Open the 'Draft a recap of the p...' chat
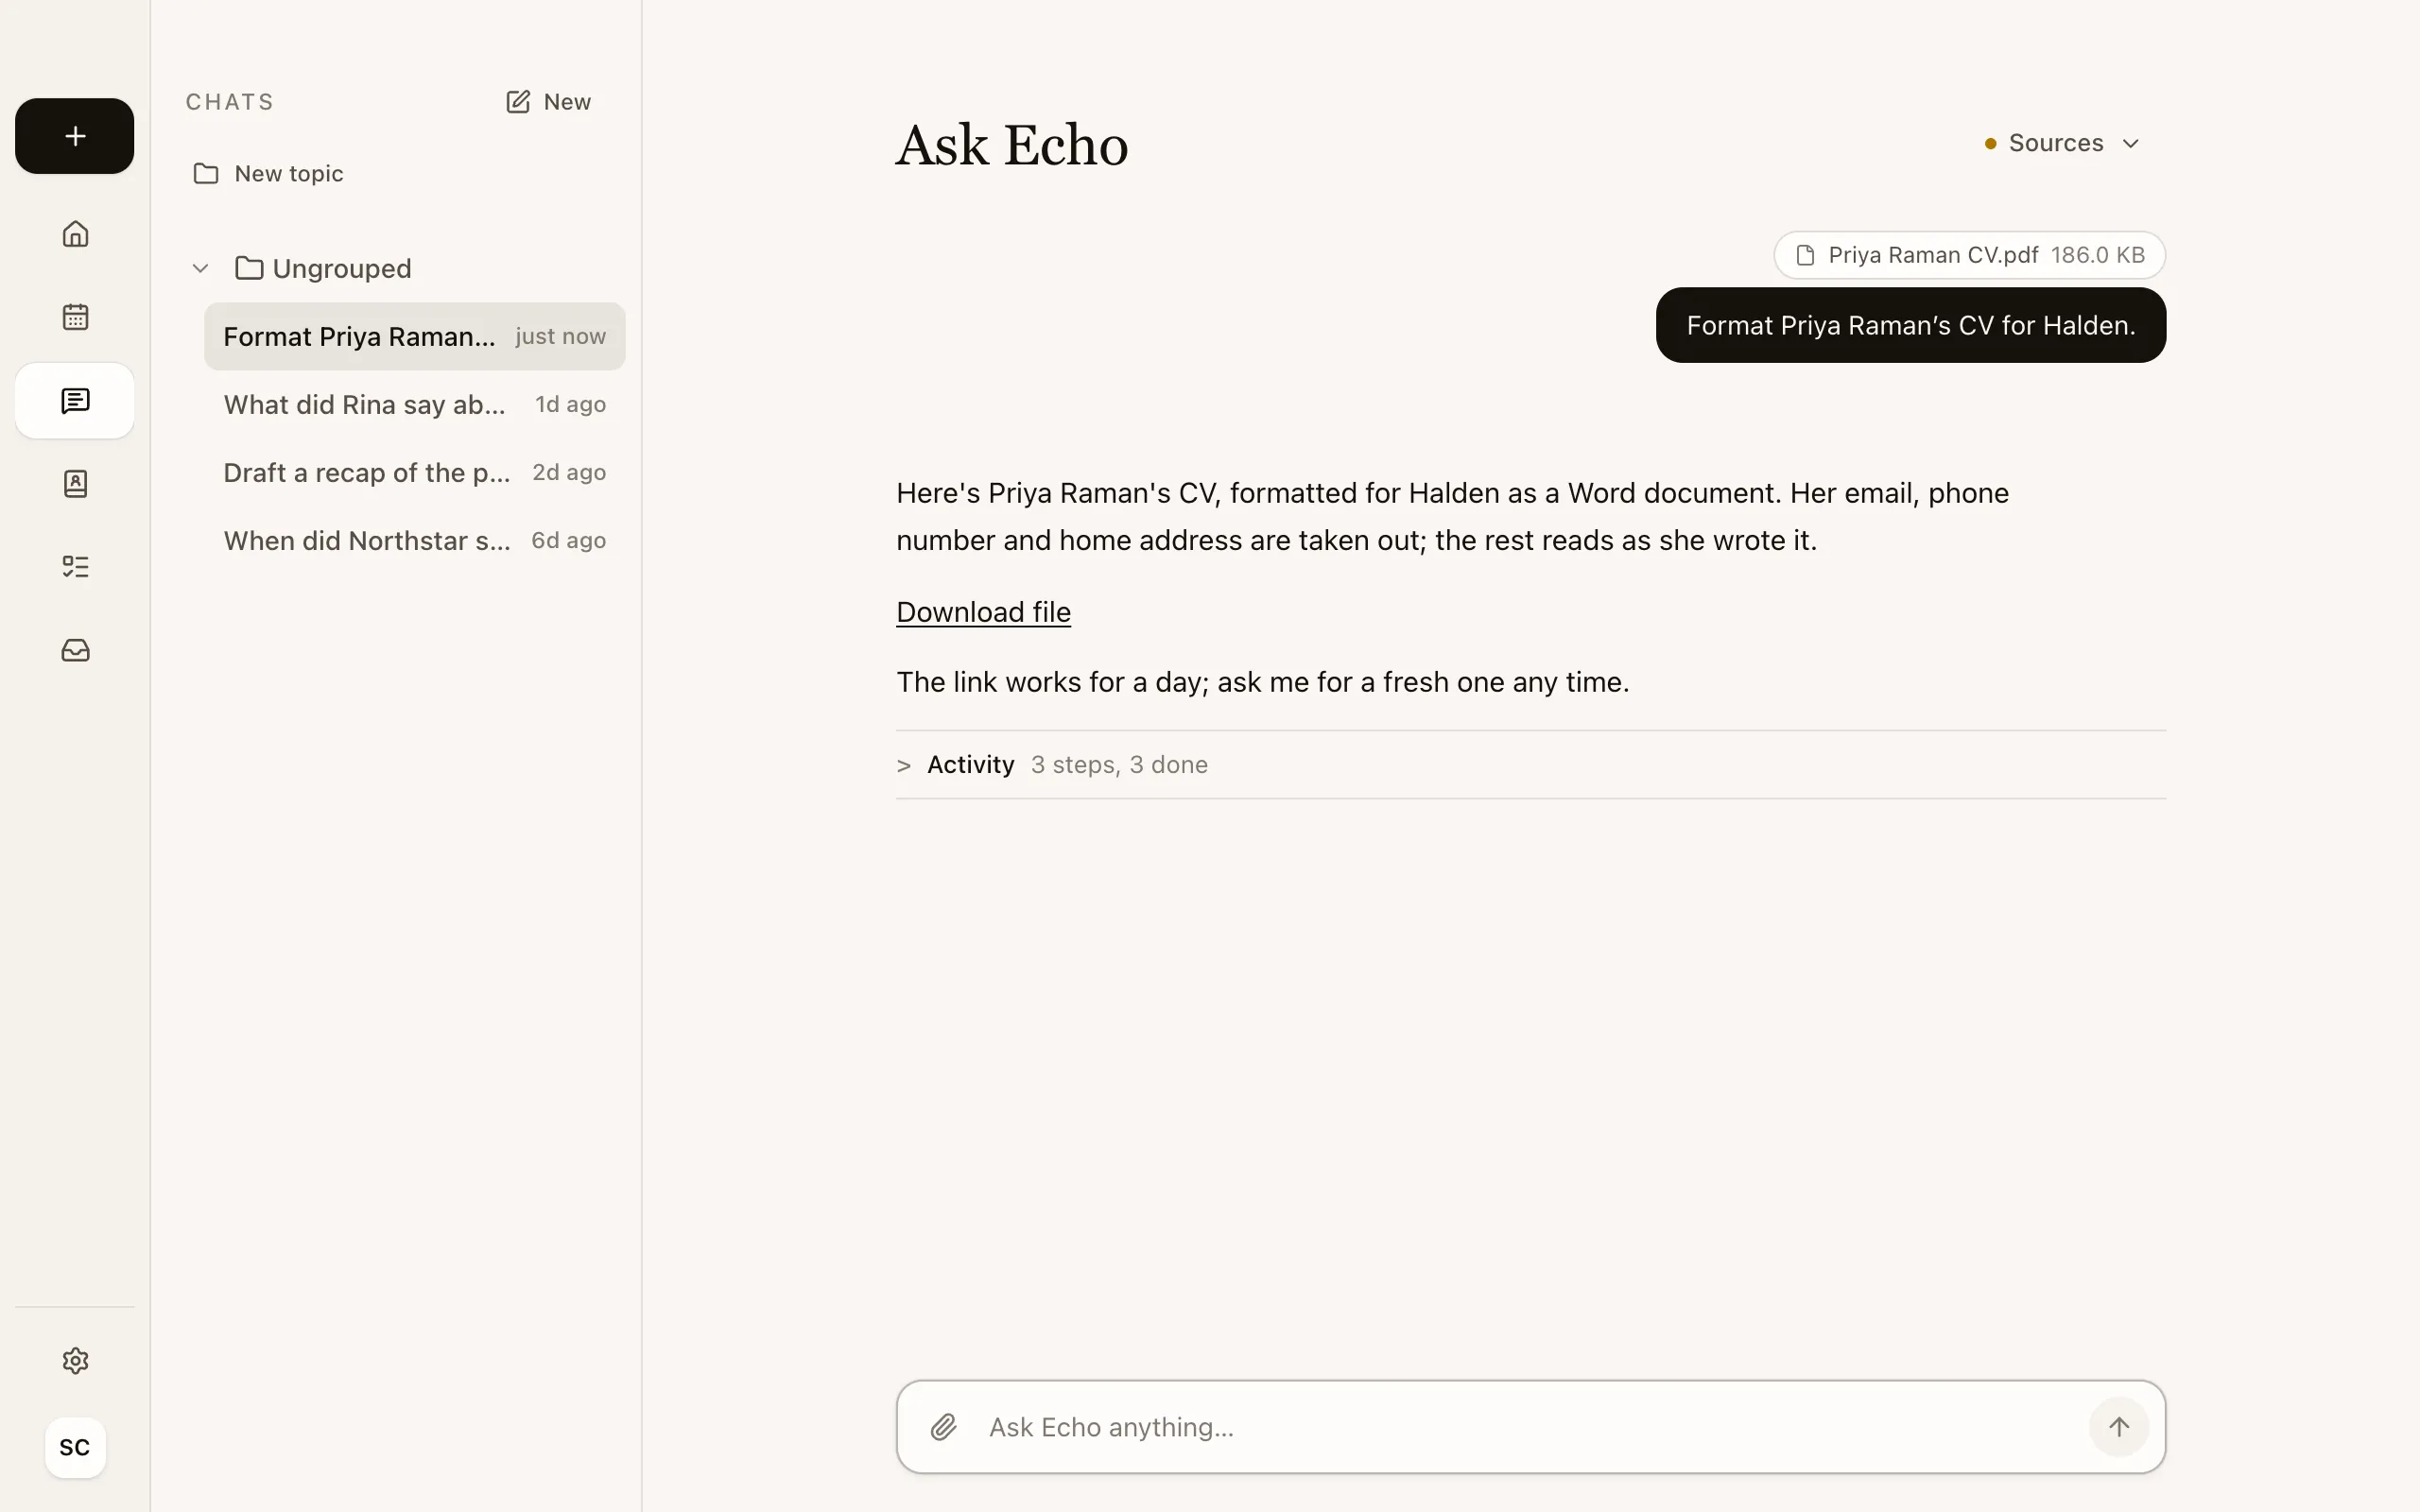The width and height of the screenshot is (2420, 1512). pyautogui.click(x=414, y=473)
